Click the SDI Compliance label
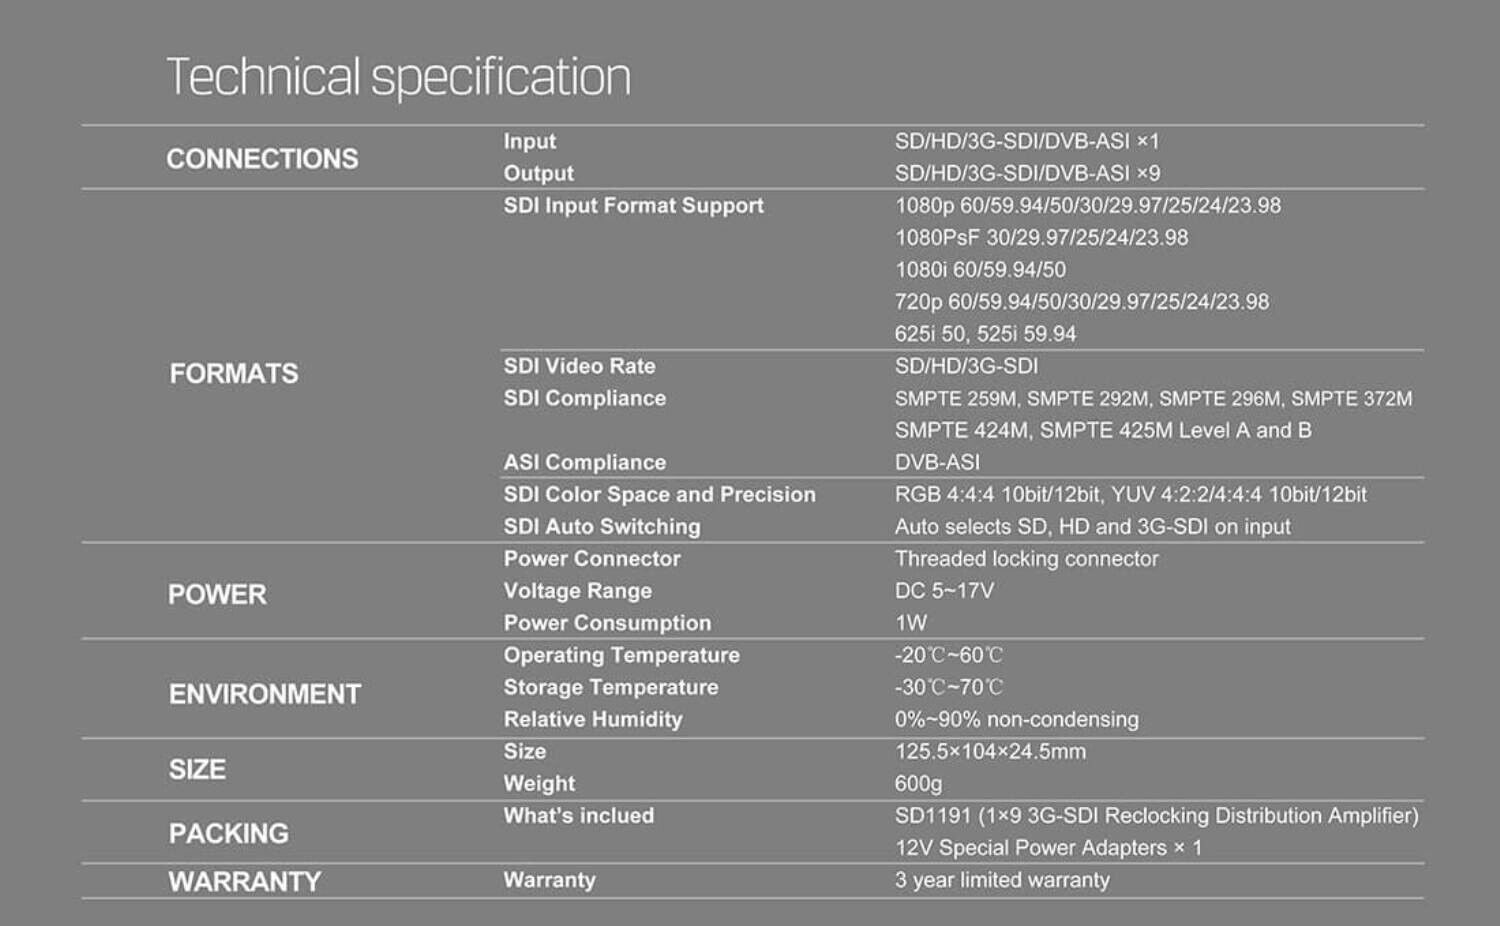Viewport: 1500px width, 926px height. pyautogui.click(x=584, y=398)
